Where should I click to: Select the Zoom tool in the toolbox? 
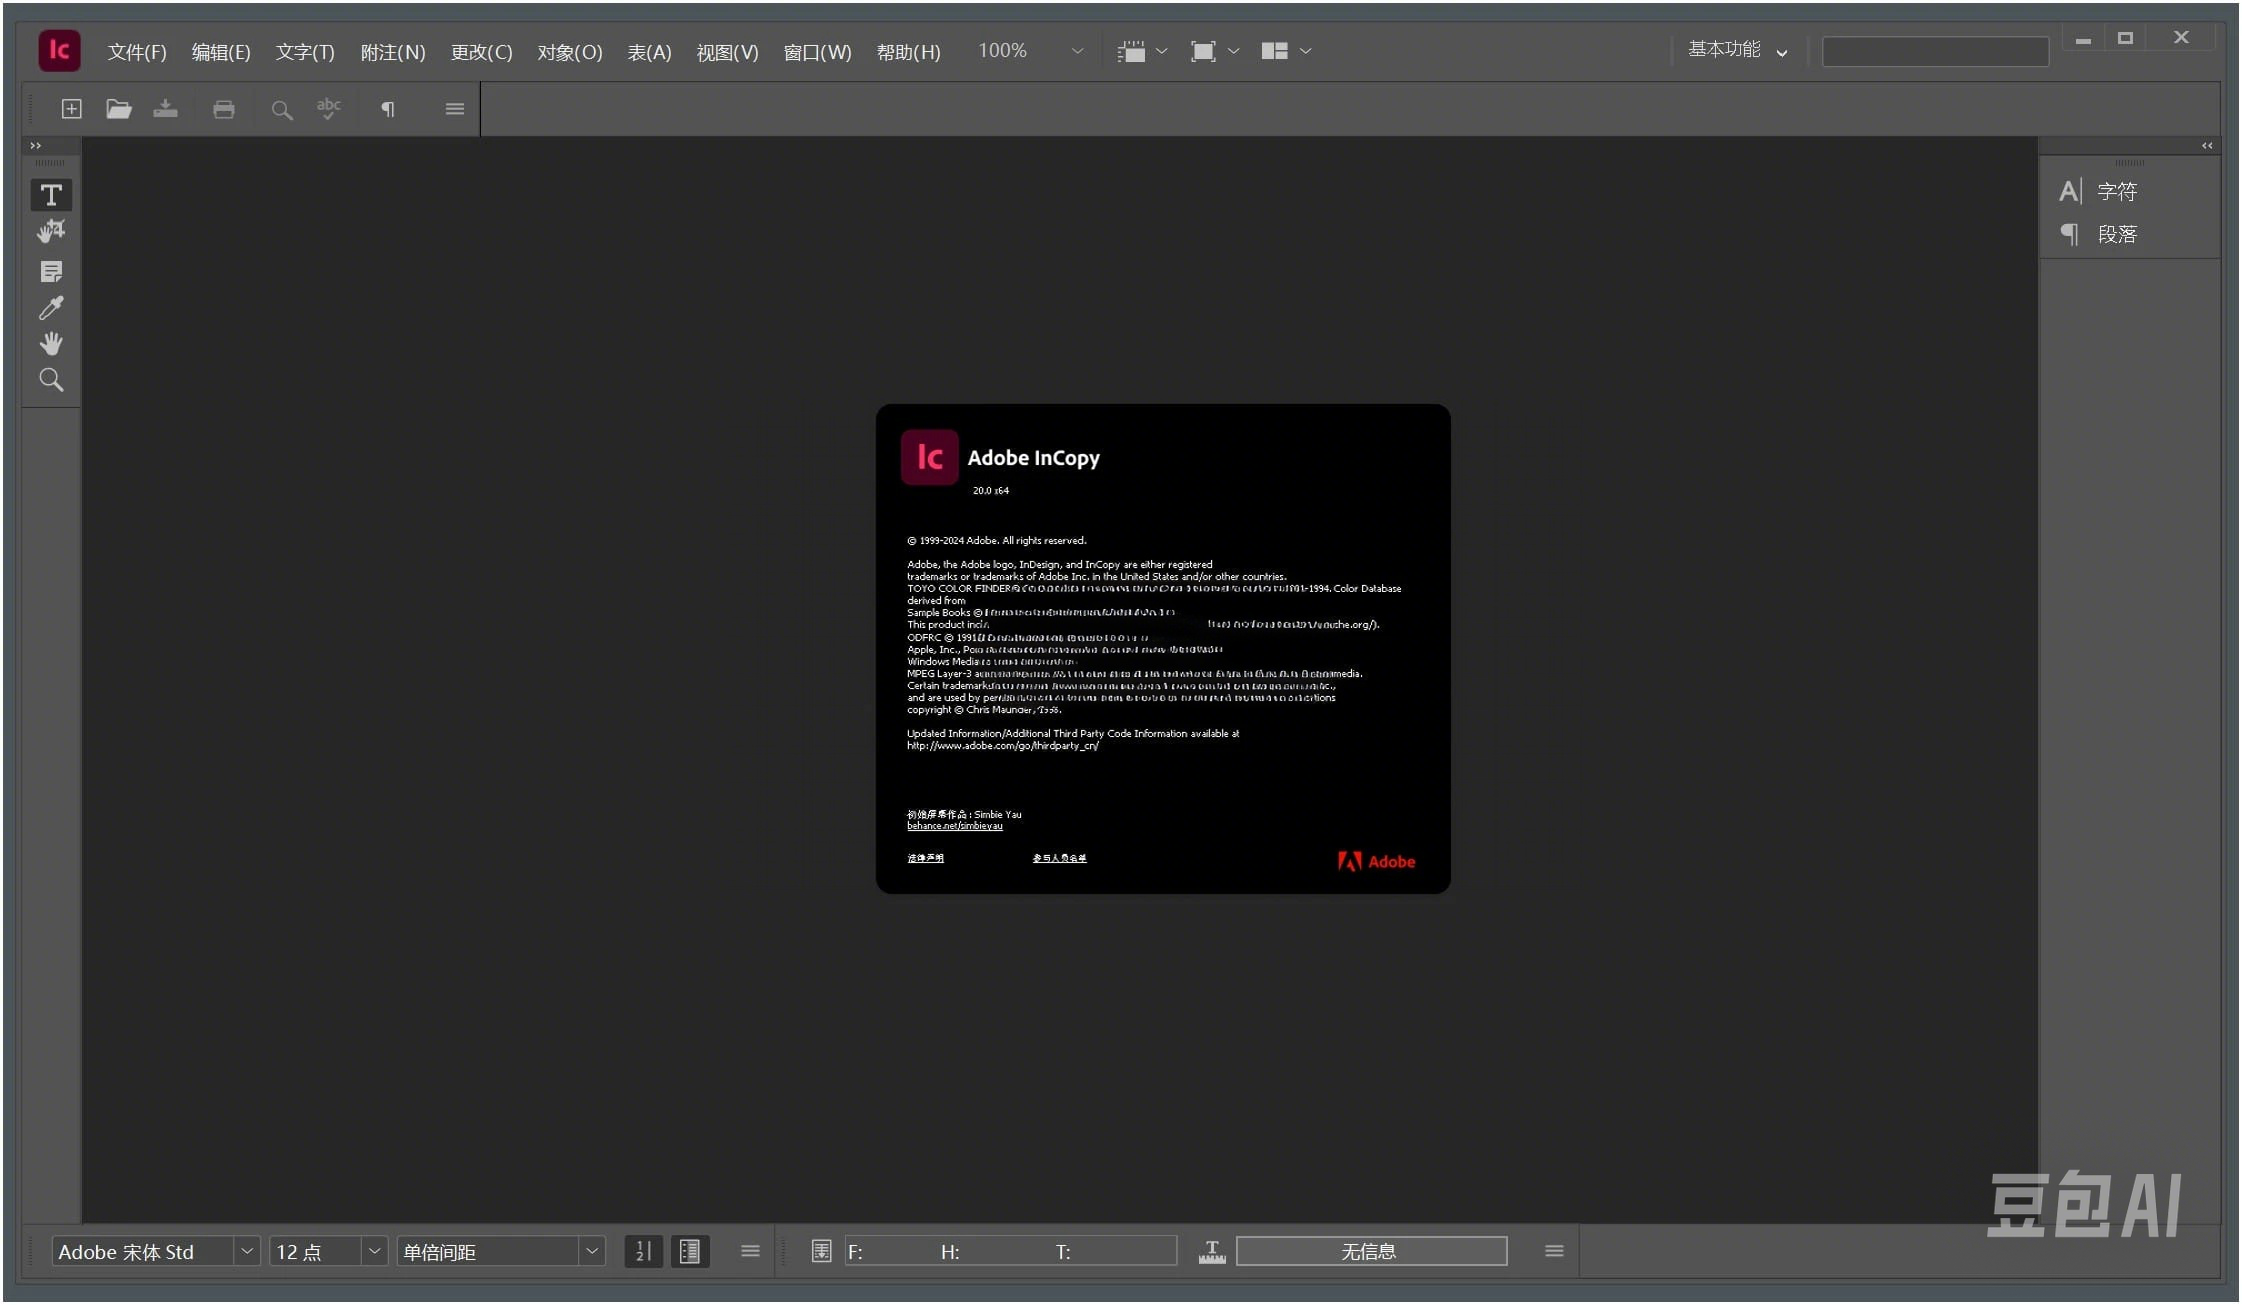51,380
